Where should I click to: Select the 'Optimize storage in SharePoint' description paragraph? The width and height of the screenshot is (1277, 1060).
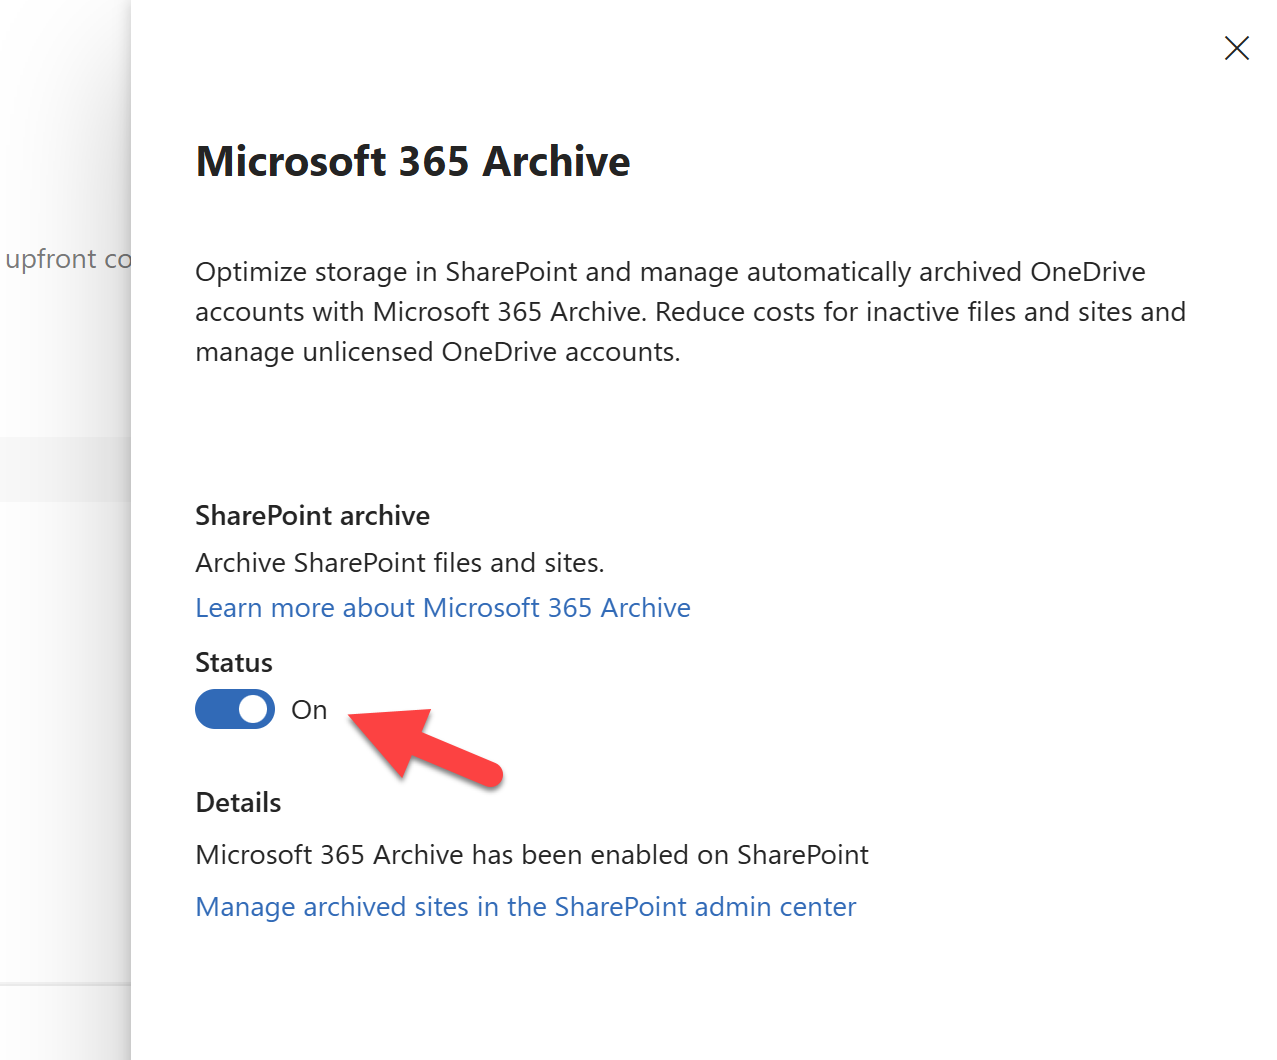690,312
